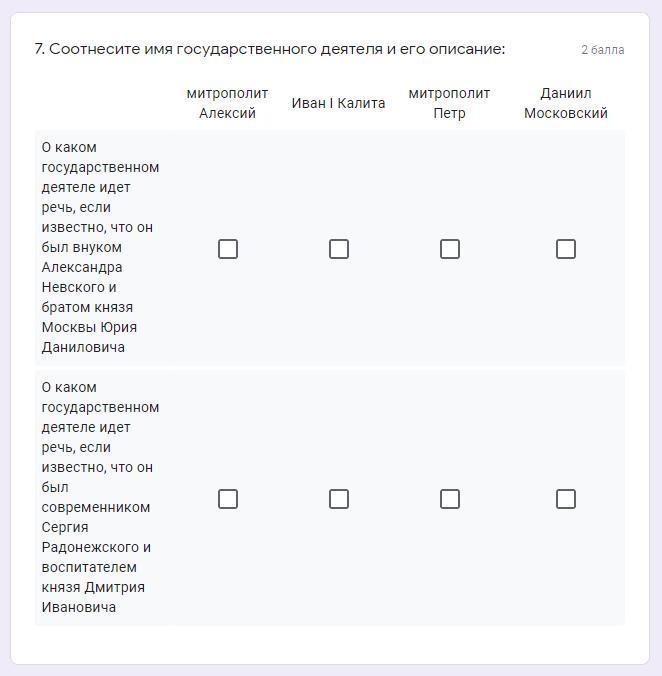Click the question 7 title text
662x676 pixels.
tap(270, 49)
